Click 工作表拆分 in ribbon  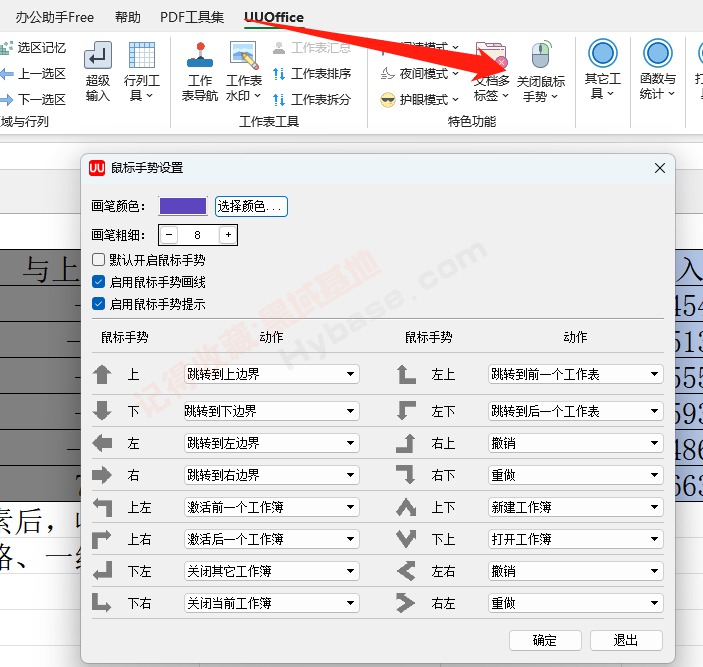pos(312,100)
